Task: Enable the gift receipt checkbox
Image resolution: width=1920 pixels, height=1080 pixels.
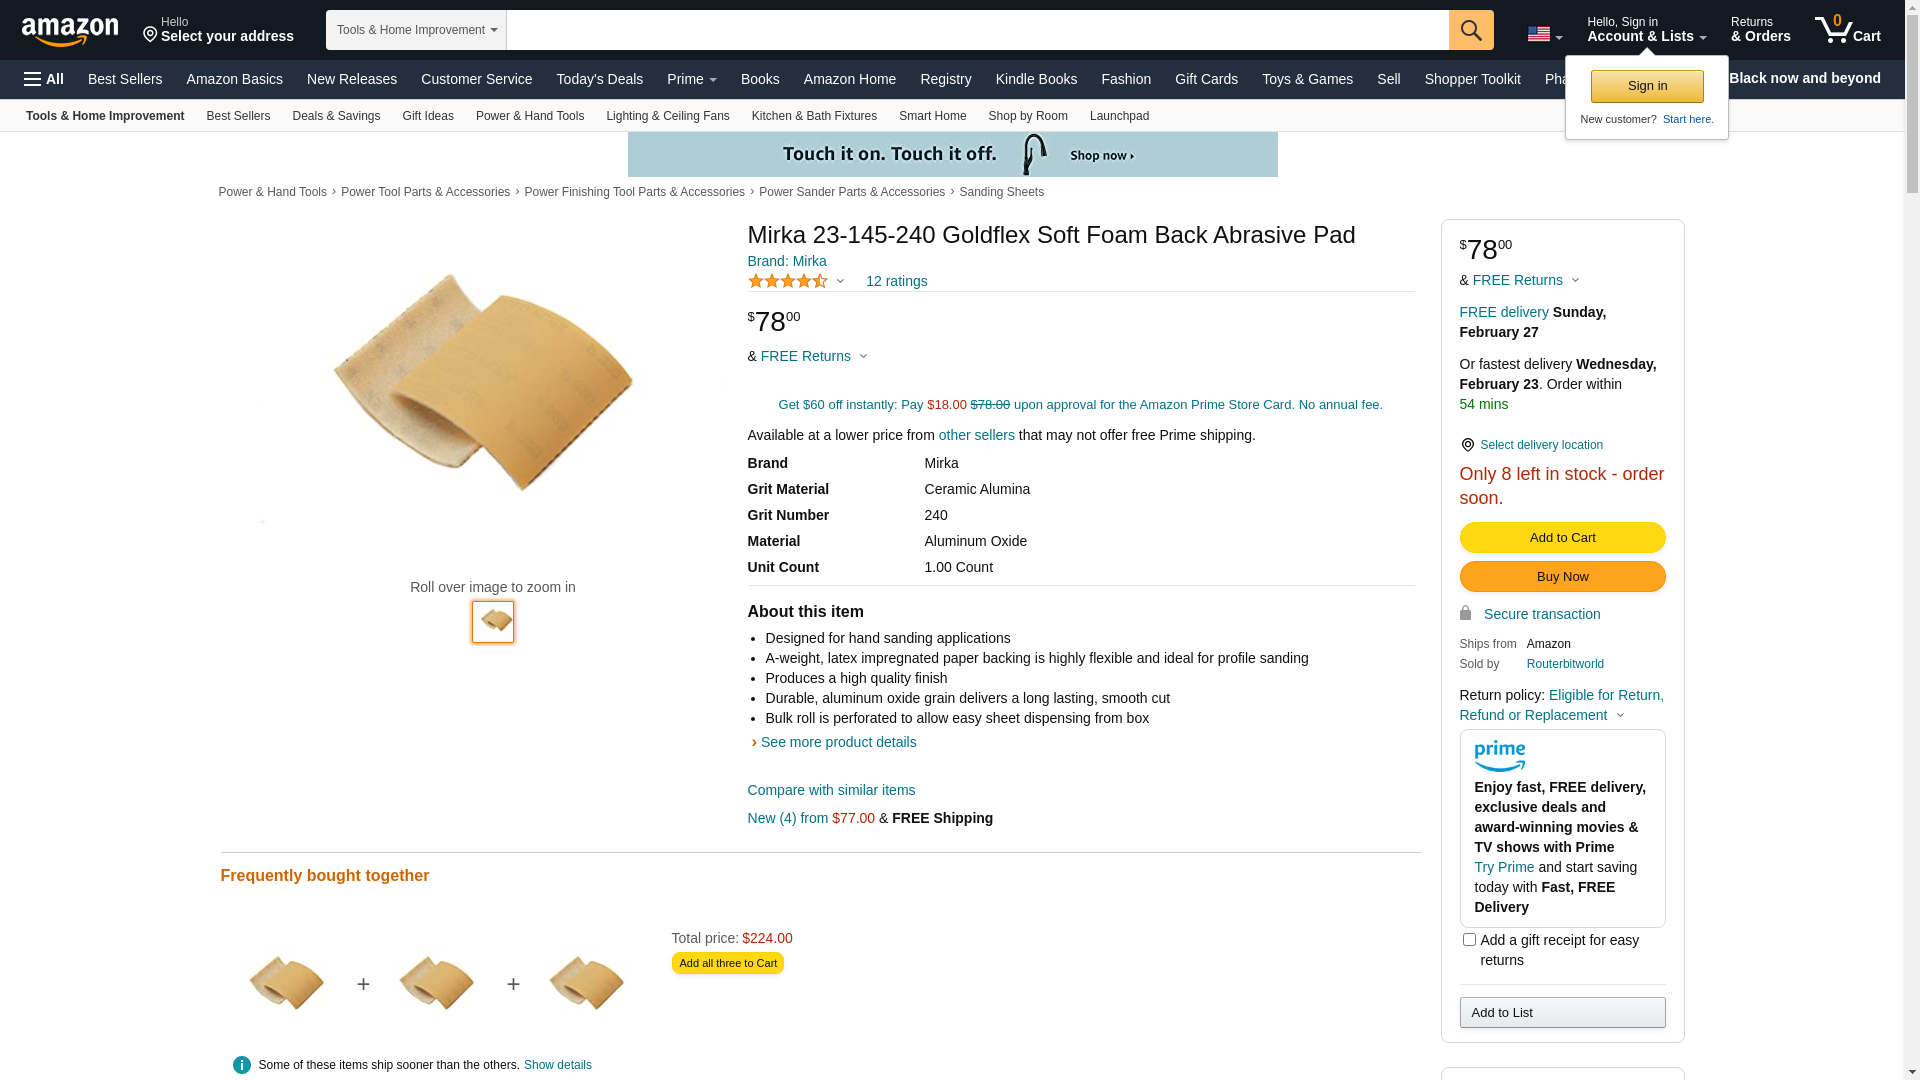Action: pos(1469,940)
